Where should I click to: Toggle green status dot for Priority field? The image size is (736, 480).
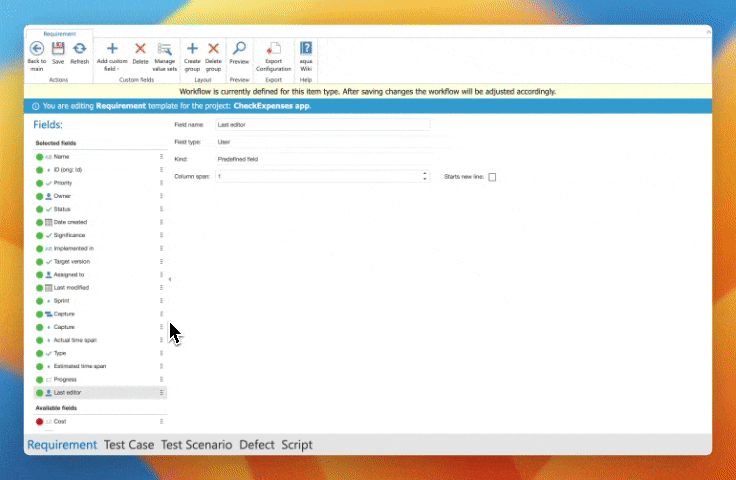click(x=40, y=183)
